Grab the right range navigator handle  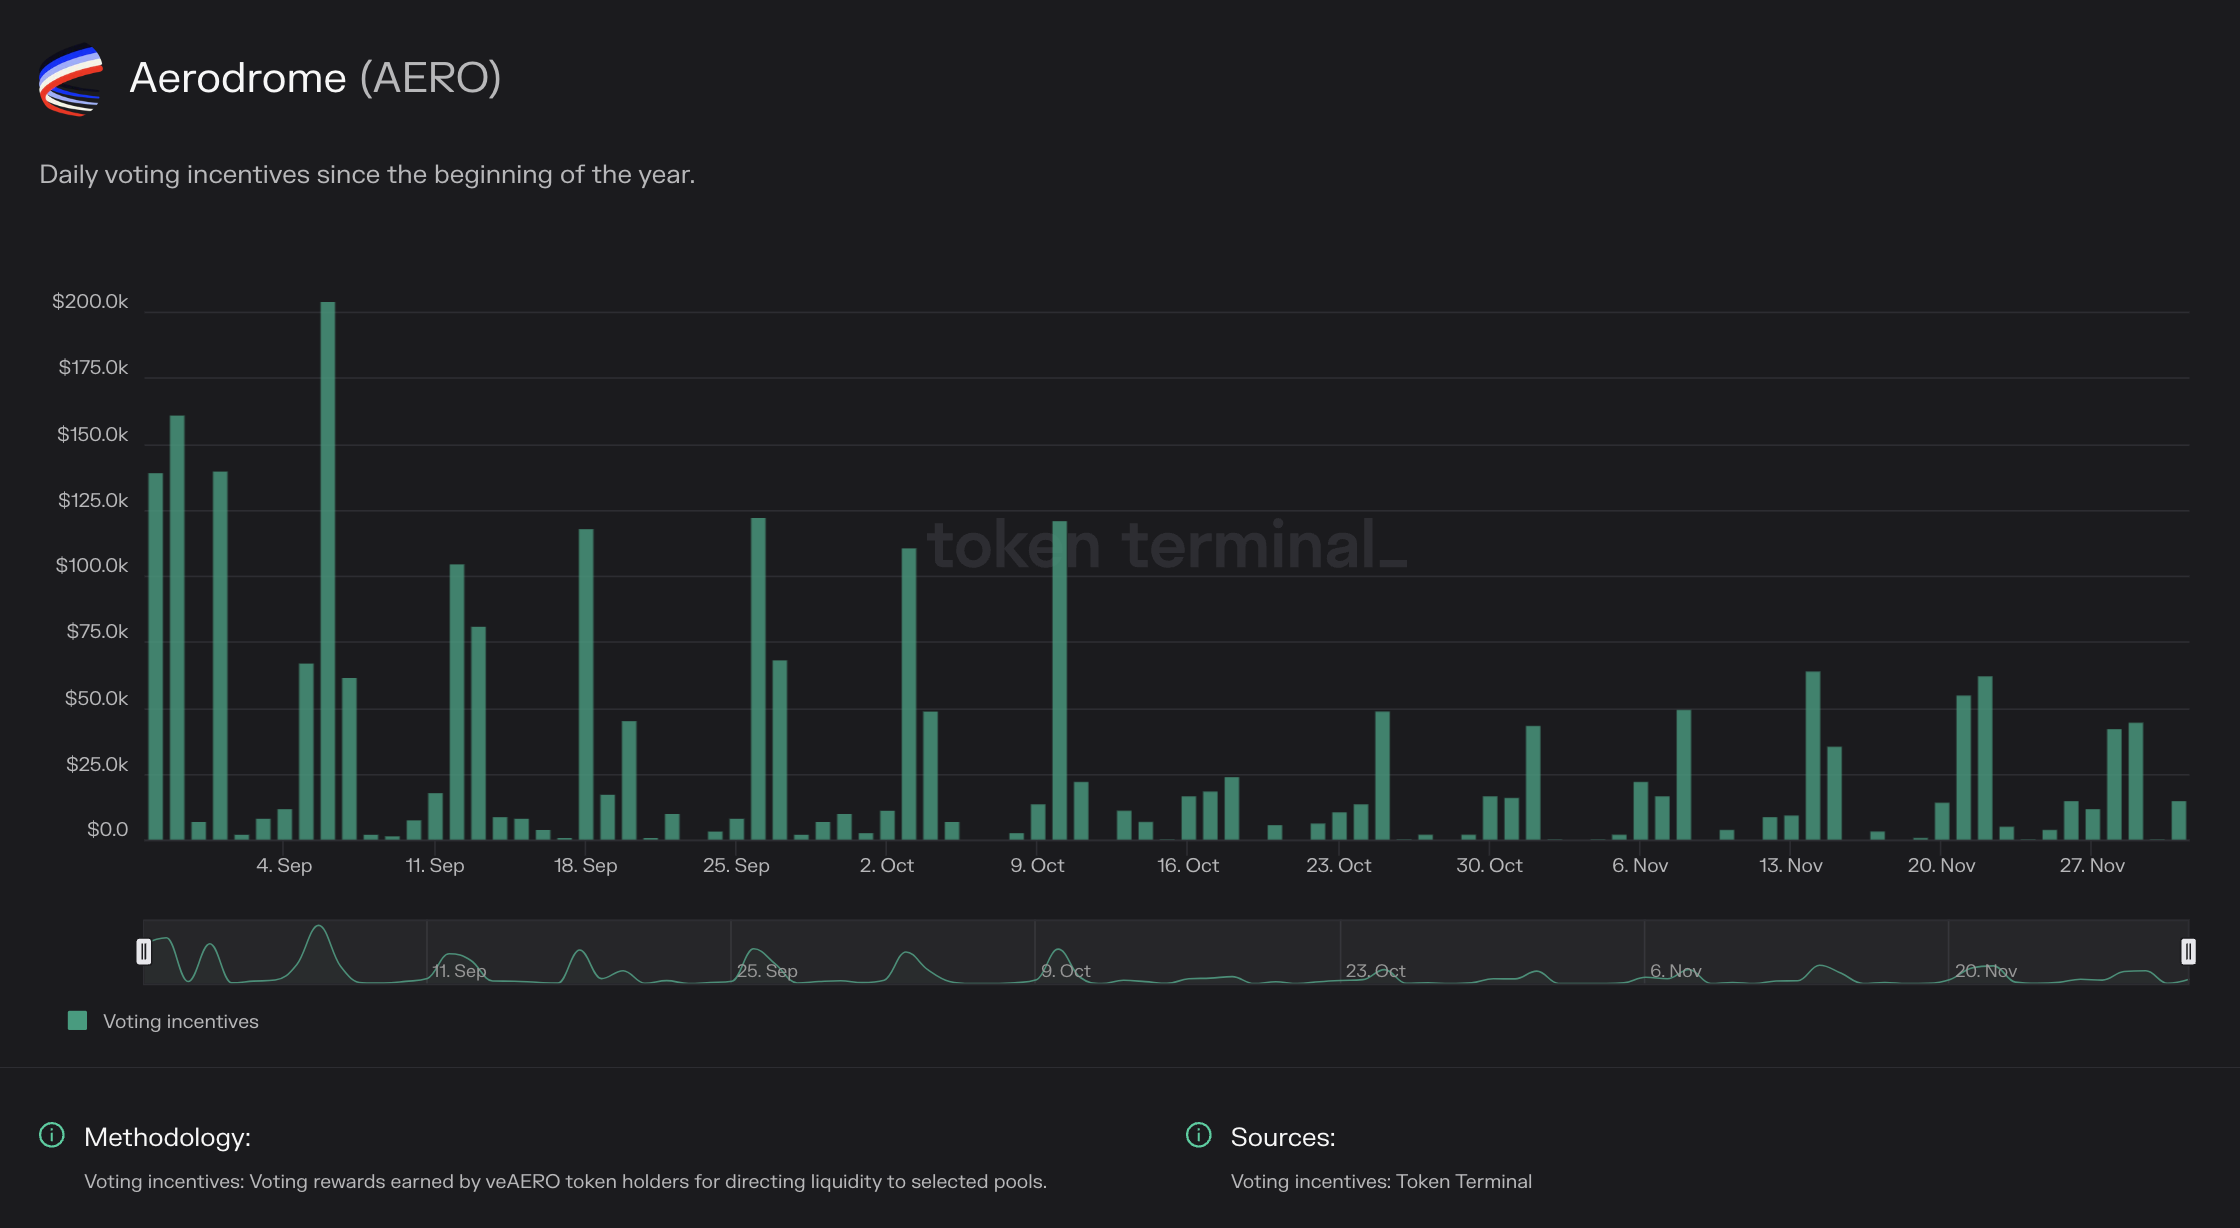(2188, 951)
